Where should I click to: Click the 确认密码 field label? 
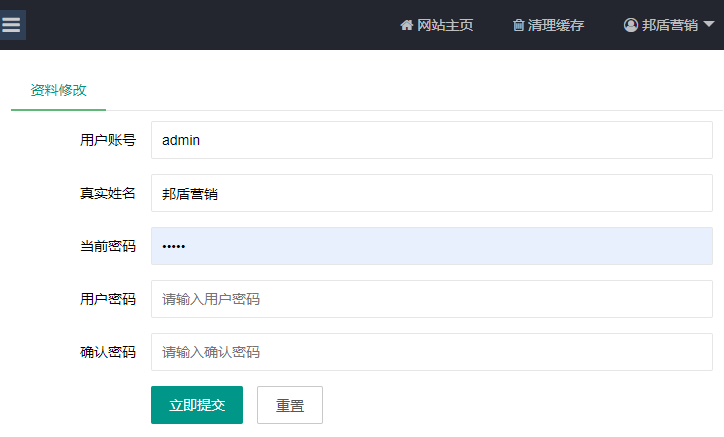[107, 352]
